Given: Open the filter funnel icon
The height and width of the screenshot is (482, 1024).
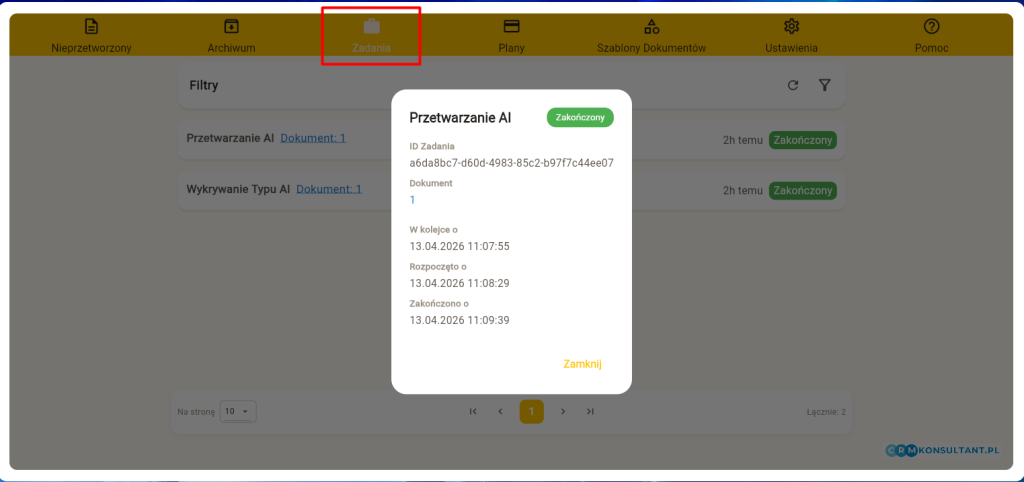Looking at the screenshot, I should point(824,86).
